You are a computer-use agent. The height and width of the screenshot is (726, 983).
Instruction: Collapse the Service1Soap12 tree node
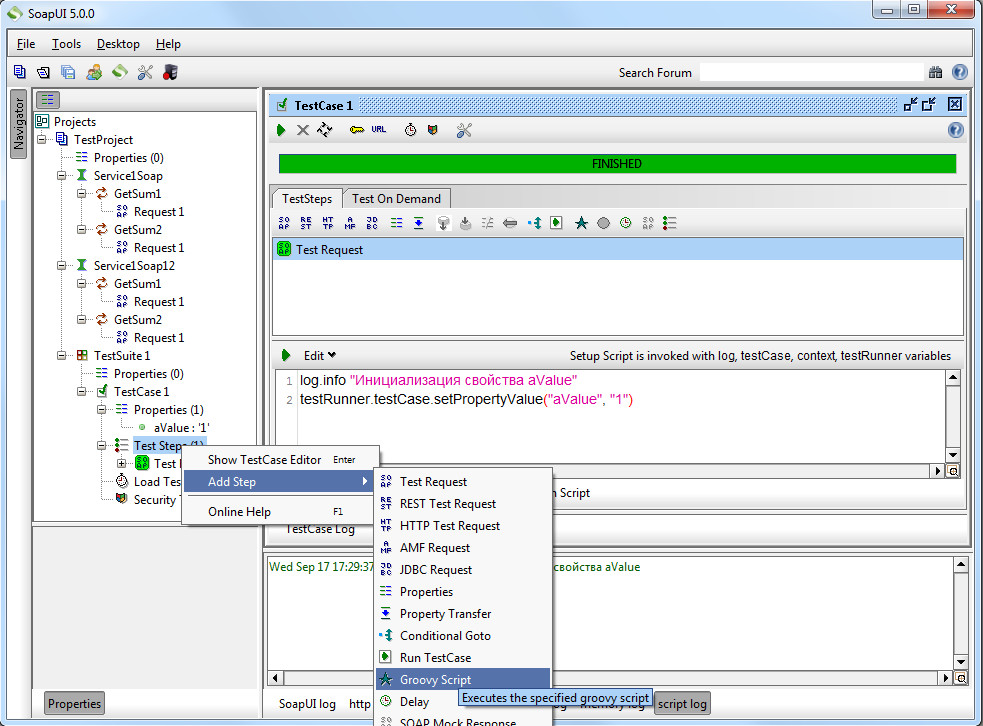point(61,265)
